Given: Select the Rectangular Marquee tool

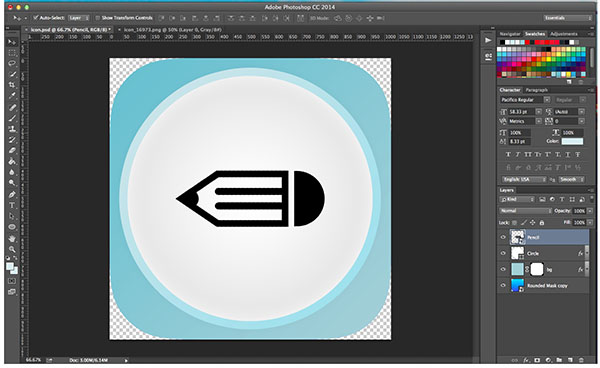Looking at the screenshot, I should click(x=12, y=53).
